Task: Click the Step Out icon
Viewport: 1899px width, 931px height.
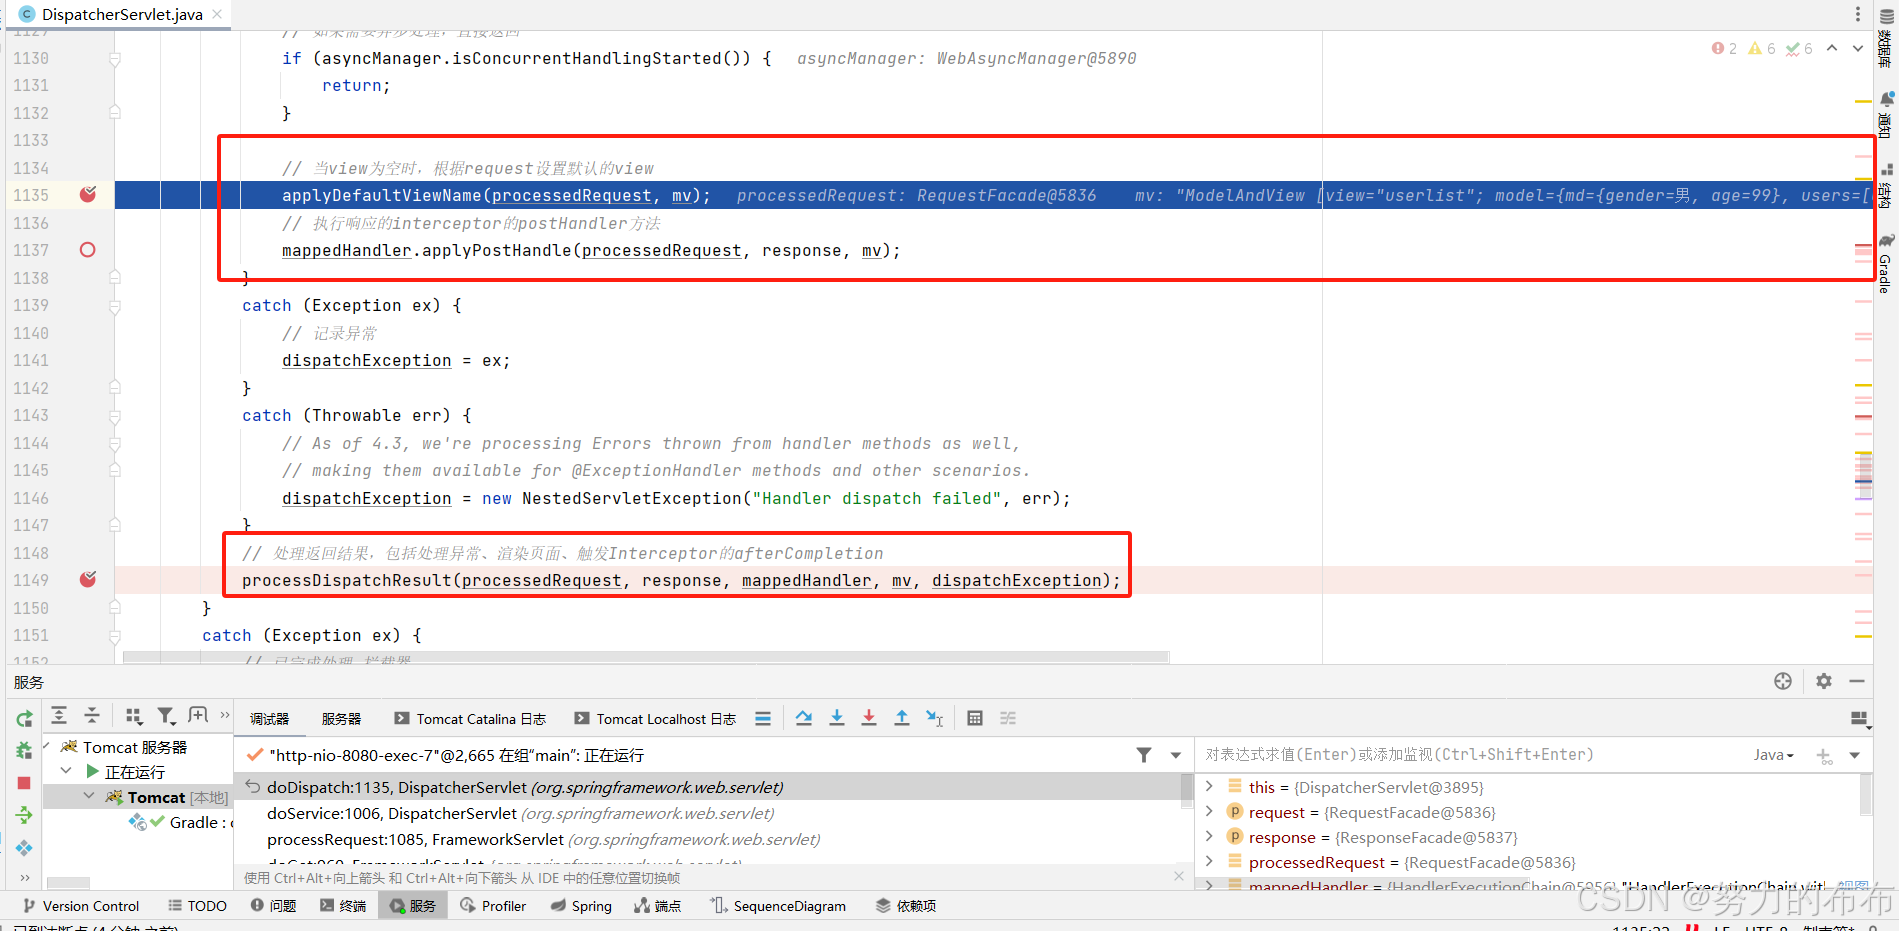Action: pos(902,718)
